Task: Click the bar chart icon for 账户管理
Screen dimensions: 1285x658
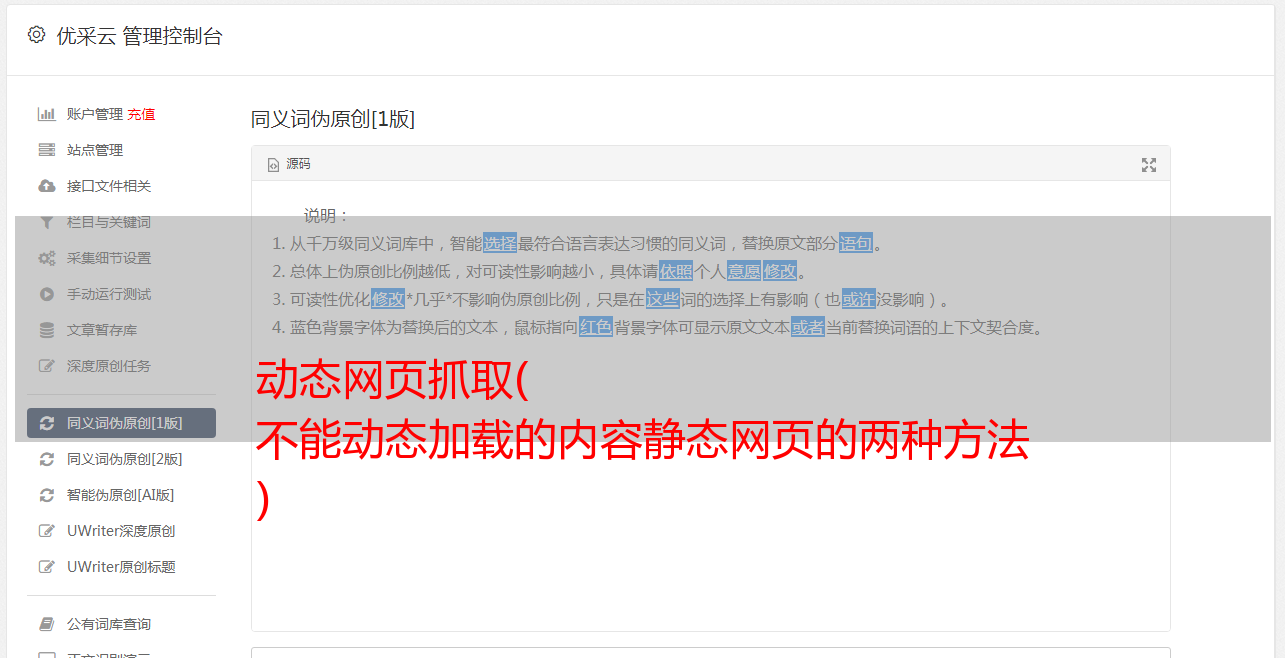Action: coord(46,114)
